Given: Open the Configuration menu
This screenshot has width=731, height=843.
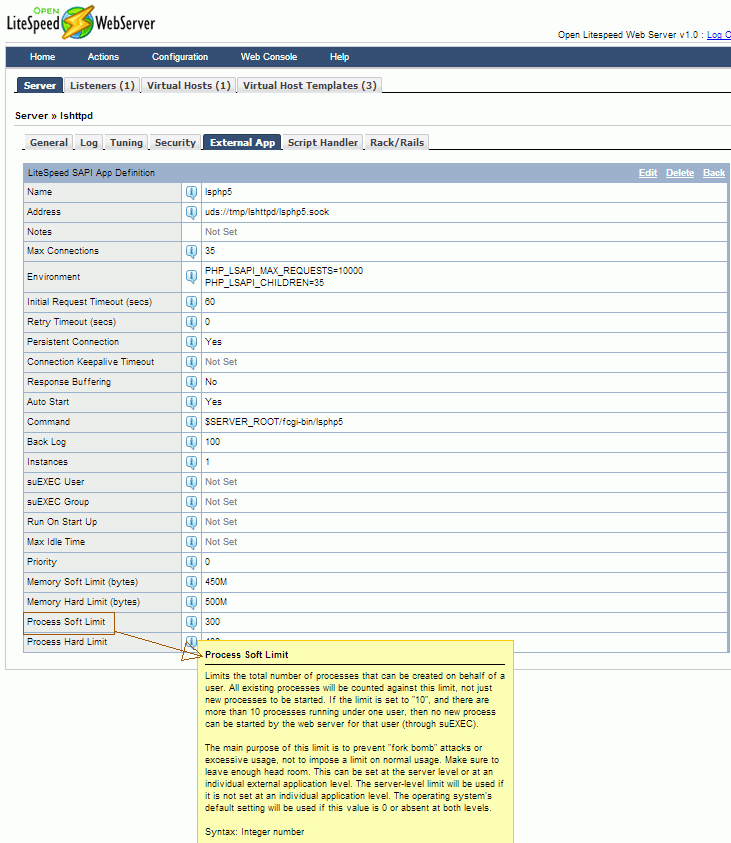Looking at the screenshot, I should tap(180, 57).
